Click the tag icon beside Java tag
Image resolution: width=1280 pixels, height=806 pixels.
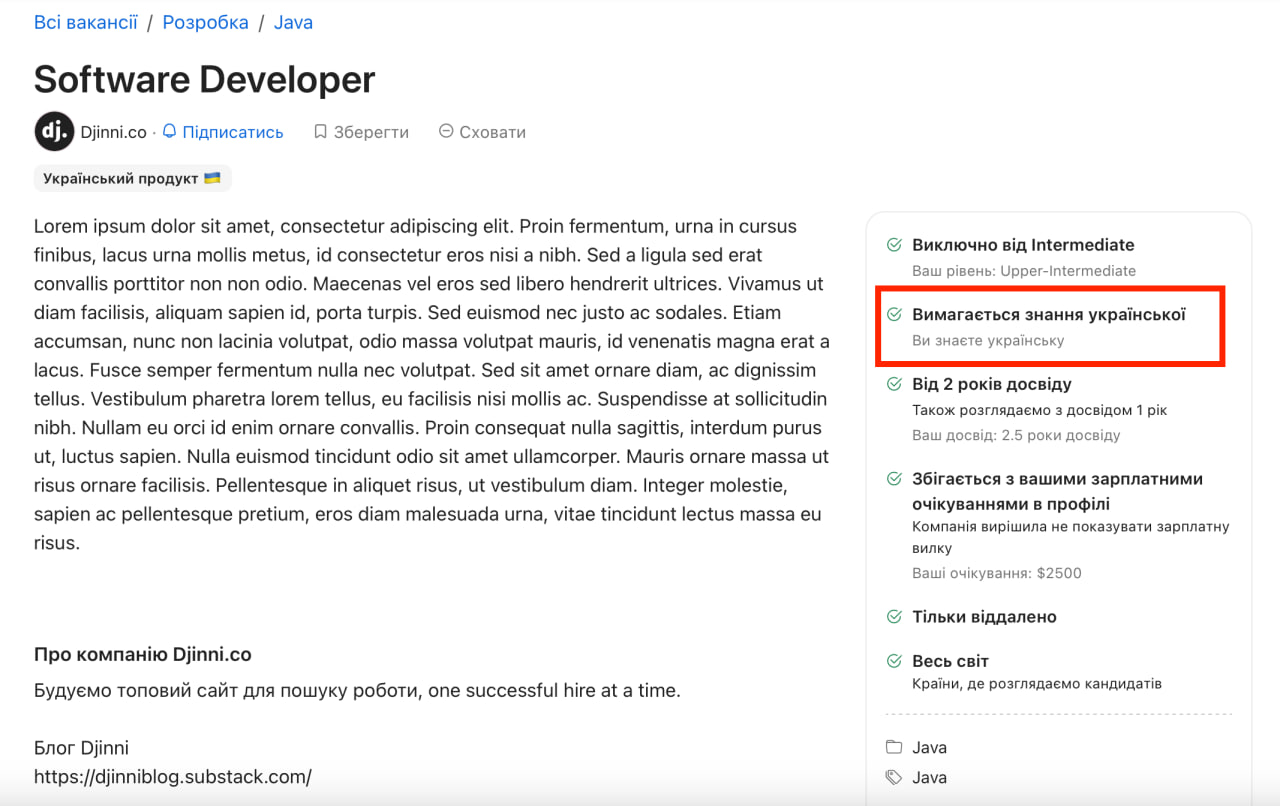point(893,777)
